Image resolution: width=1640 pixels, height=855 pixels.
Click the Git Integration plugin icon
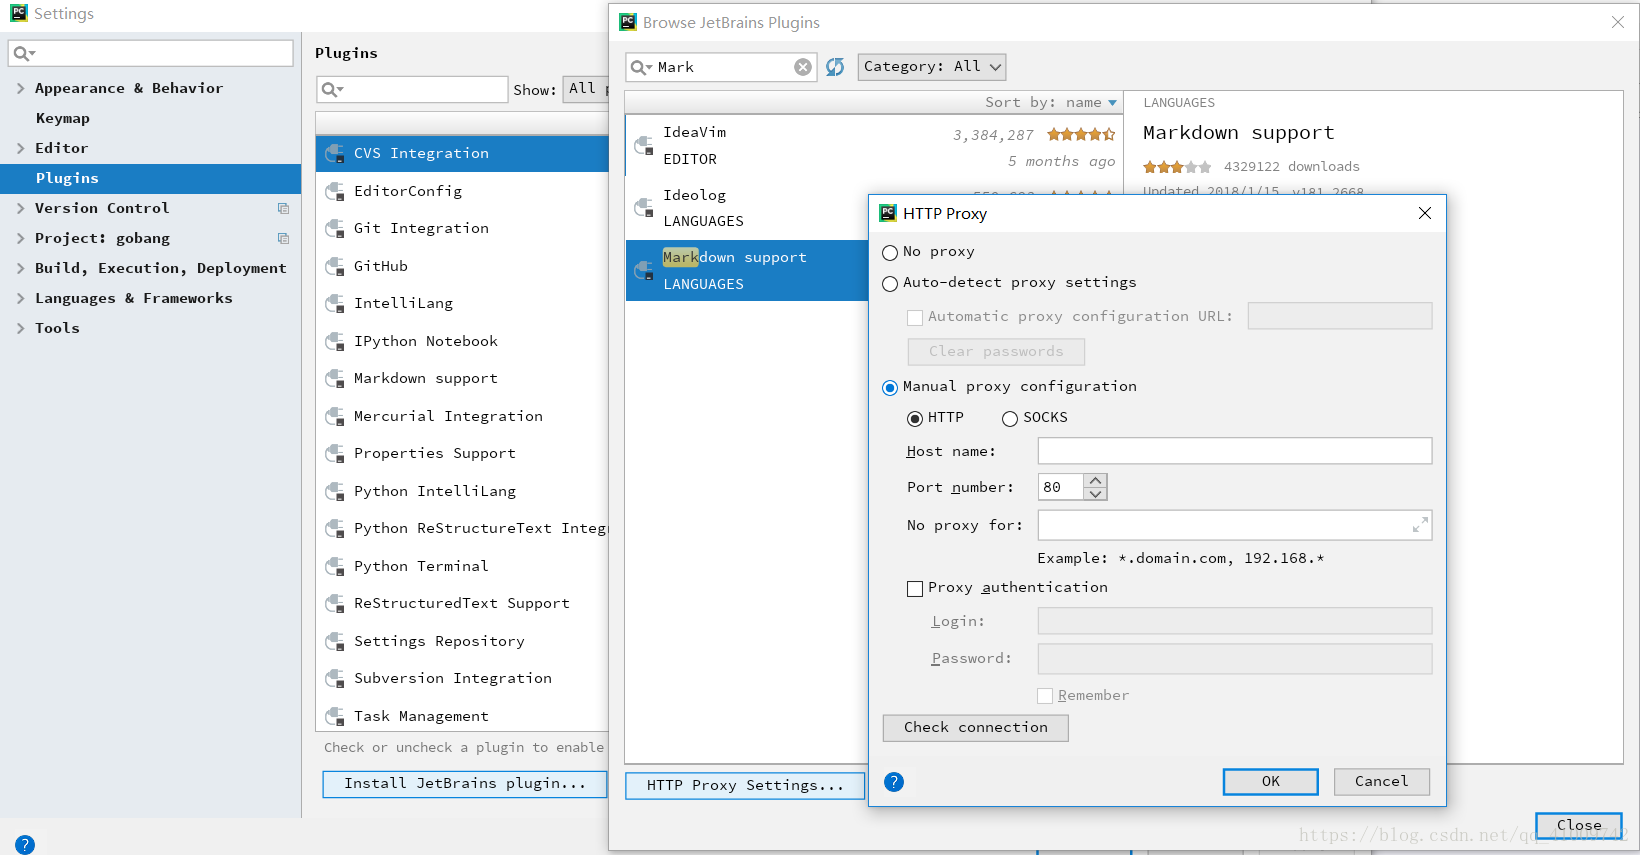tap(335, 228)
